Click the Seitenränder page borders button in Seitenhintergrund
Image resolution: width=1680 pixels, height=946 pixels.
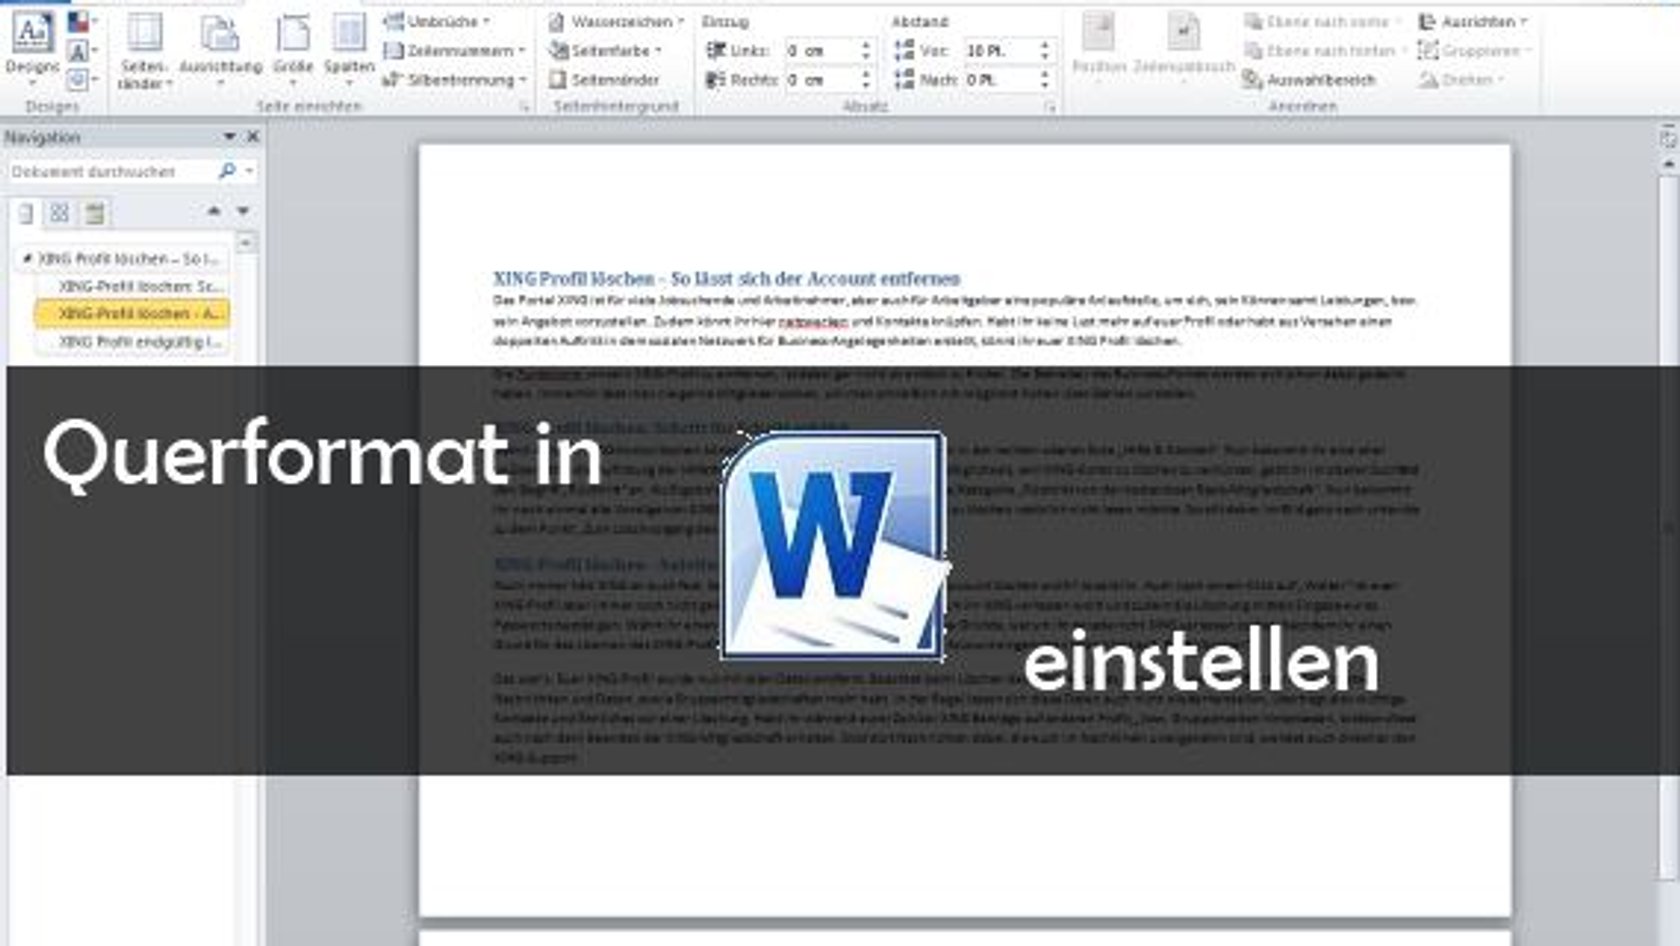click(604, 79)
